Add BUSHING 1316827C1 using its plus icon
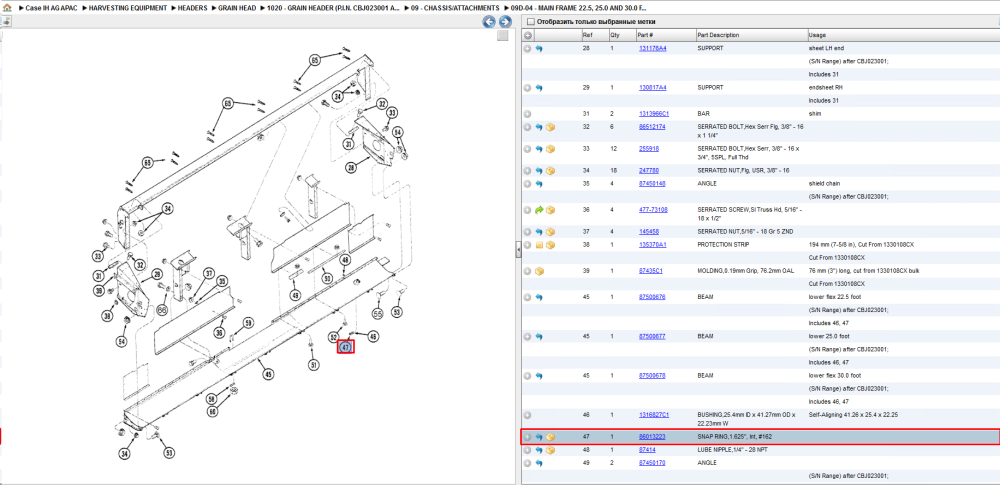Image resolution: width=1000 pixels, height=485 pixels. (x=527, y=415)
